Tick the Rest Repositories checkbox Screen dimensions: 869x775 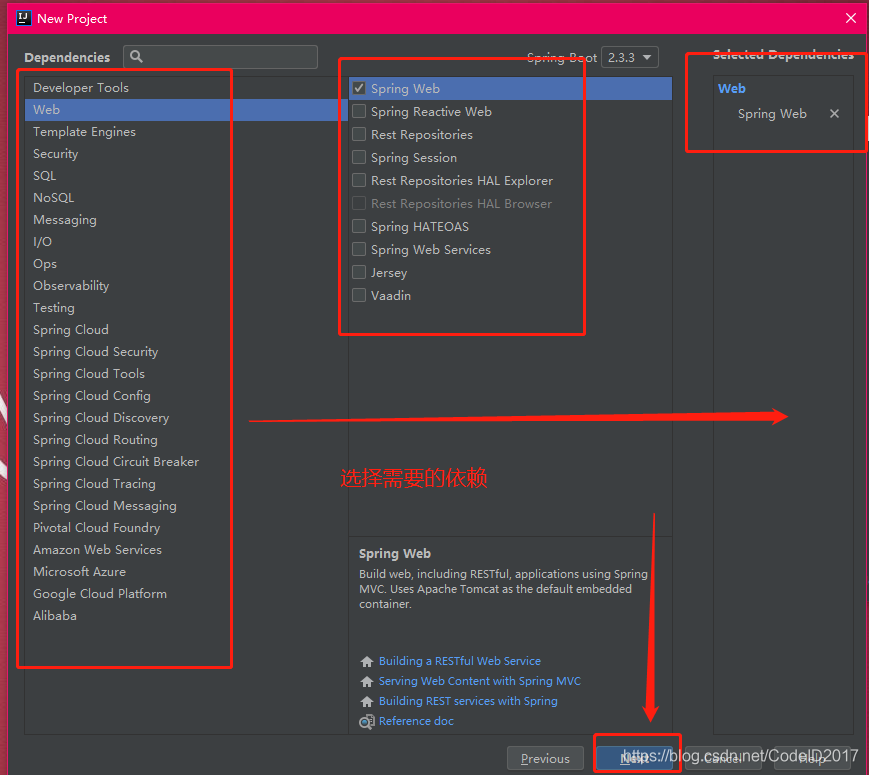tap(359, 134)
